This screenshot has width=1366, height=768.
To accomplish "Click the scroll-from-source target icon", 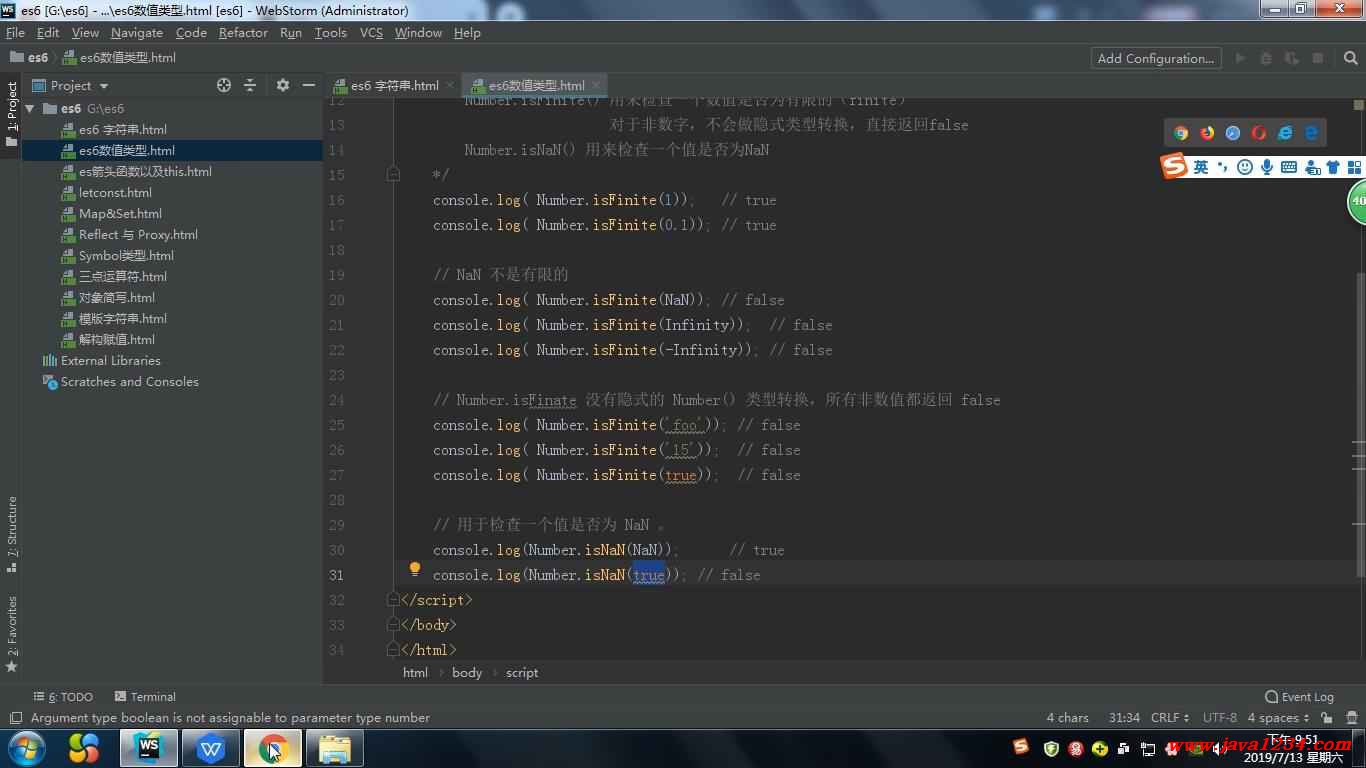I will coord(224,85).
